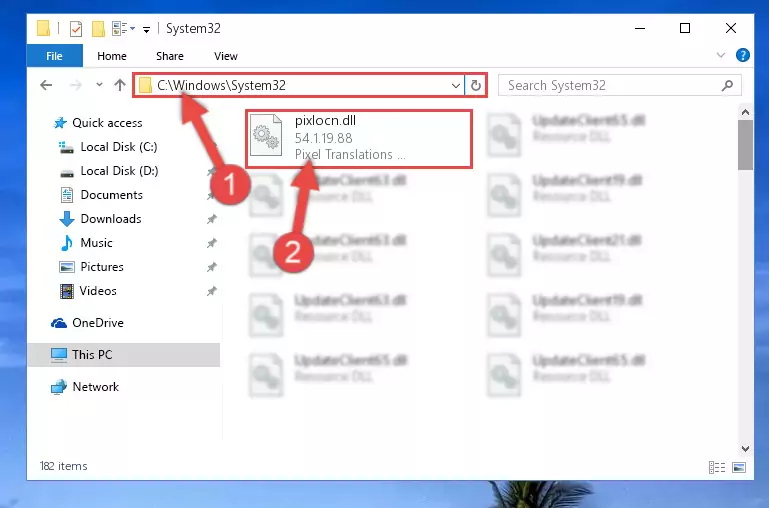Image resolution: width=769 pixels, height=508 pixels.
Task: Open Local Disk (D:) in sidebar
Action: tap(119, 171)
